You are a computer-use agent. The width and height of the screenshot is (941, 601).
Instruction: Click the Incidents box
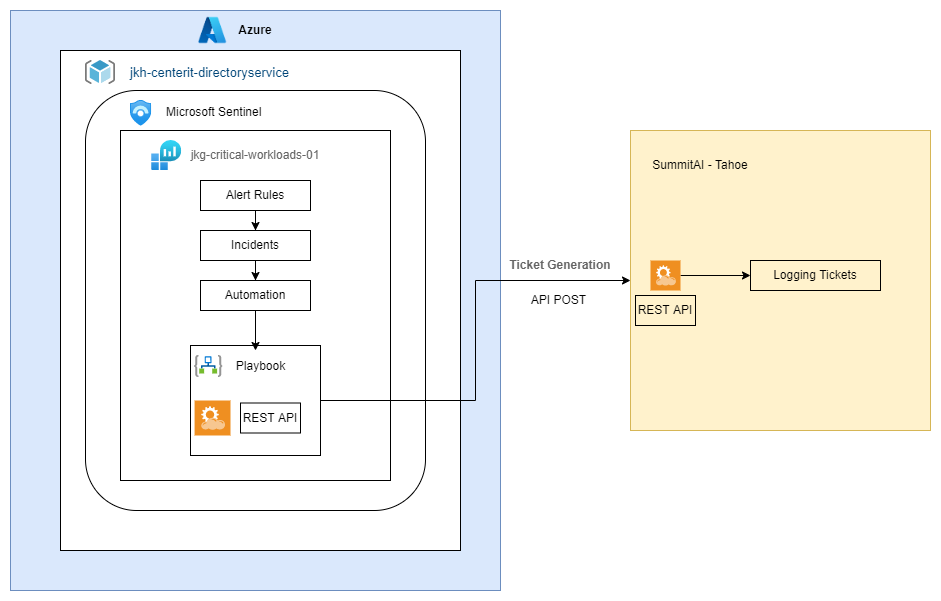[256, 246]
